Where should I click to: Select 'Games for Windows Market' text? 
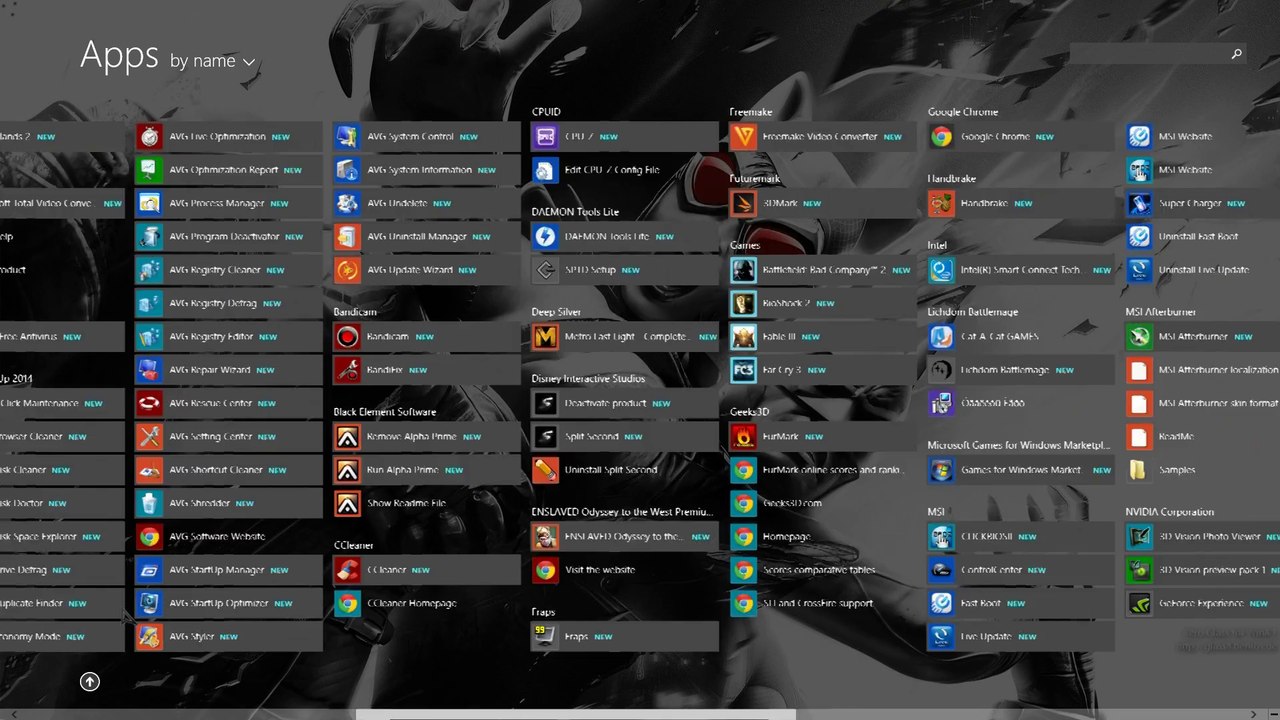pos(1021,470)
